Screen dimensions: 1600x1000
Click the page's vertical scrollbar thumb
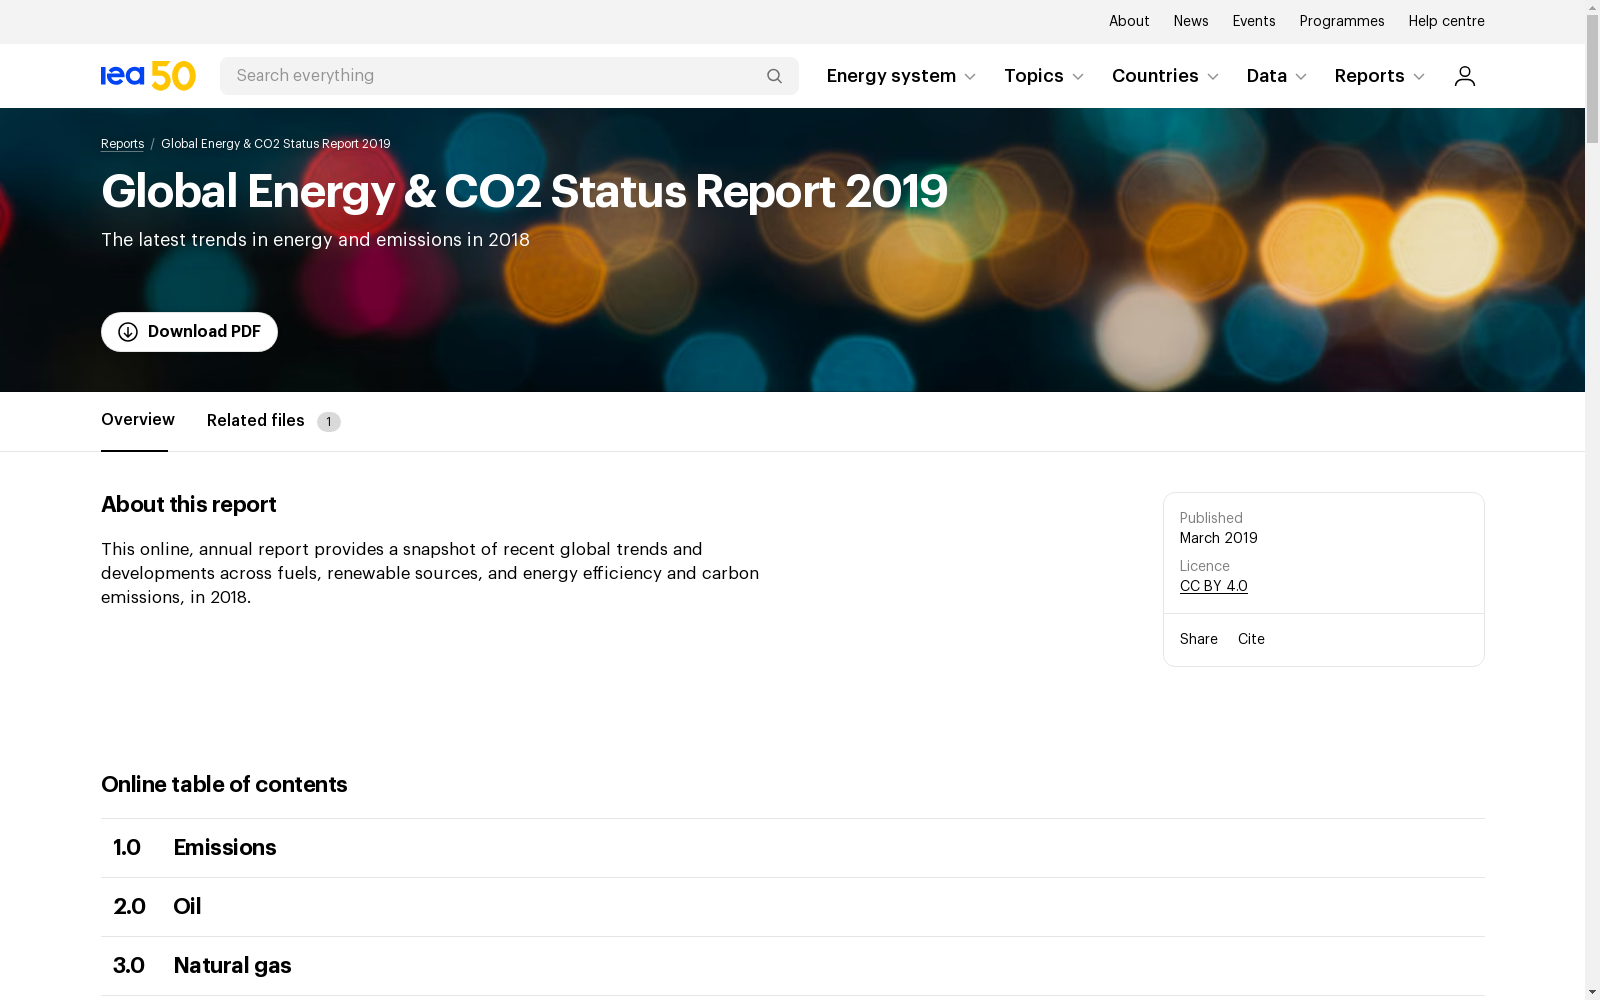[1592, 78]
